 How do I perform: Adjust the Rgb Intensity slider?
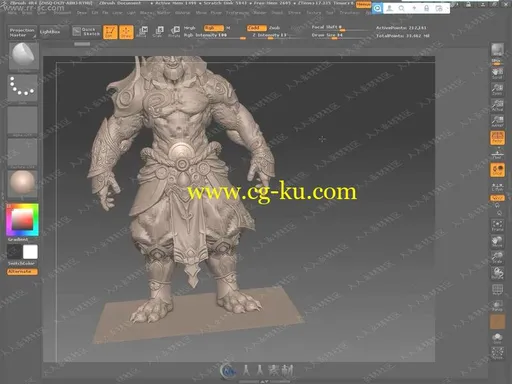[215, 35]
